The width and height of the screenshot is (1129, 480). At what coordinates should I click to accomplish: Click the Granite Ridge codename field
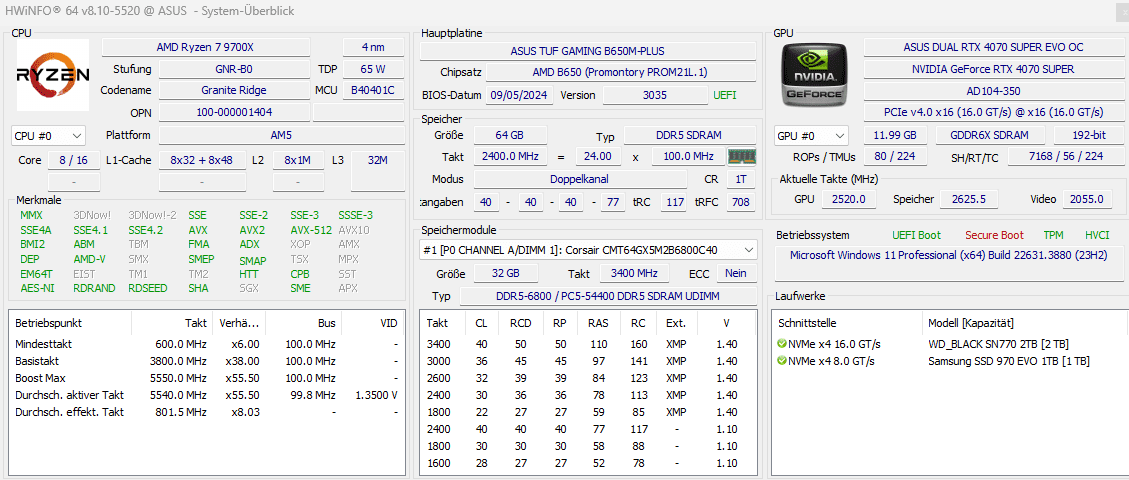[234, 91]
